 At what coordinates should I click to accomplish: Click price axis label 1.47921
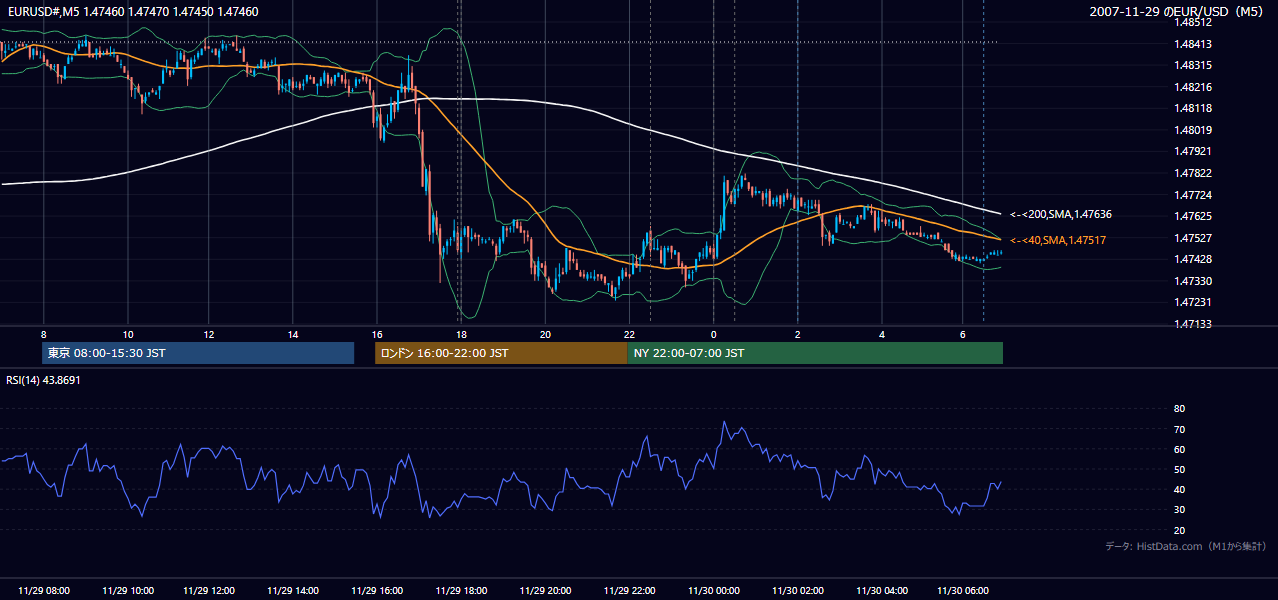pos(1193,151)
